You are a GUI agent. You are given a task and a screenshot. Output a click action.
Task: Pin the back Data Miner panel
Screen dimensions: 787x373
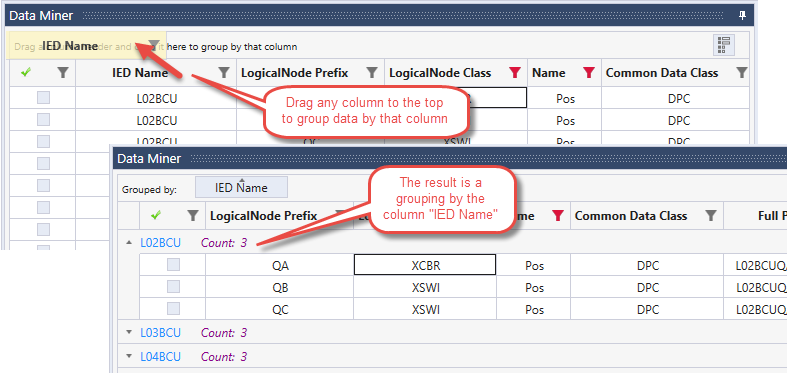(742, 16)
